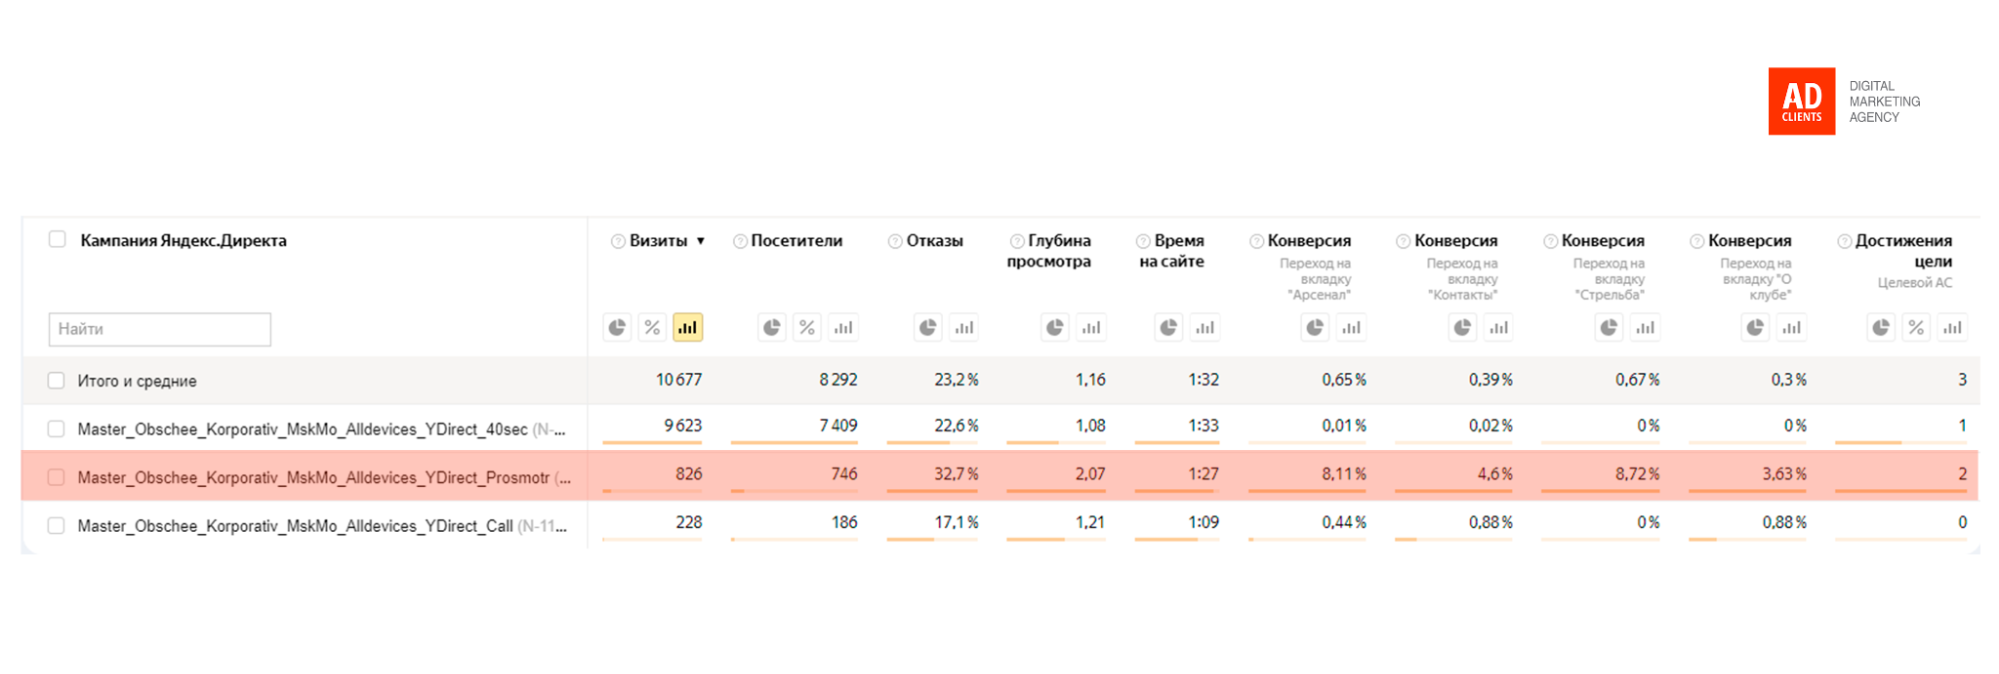Click pie chart icon under Глубина просмотра

(1055, 328)
